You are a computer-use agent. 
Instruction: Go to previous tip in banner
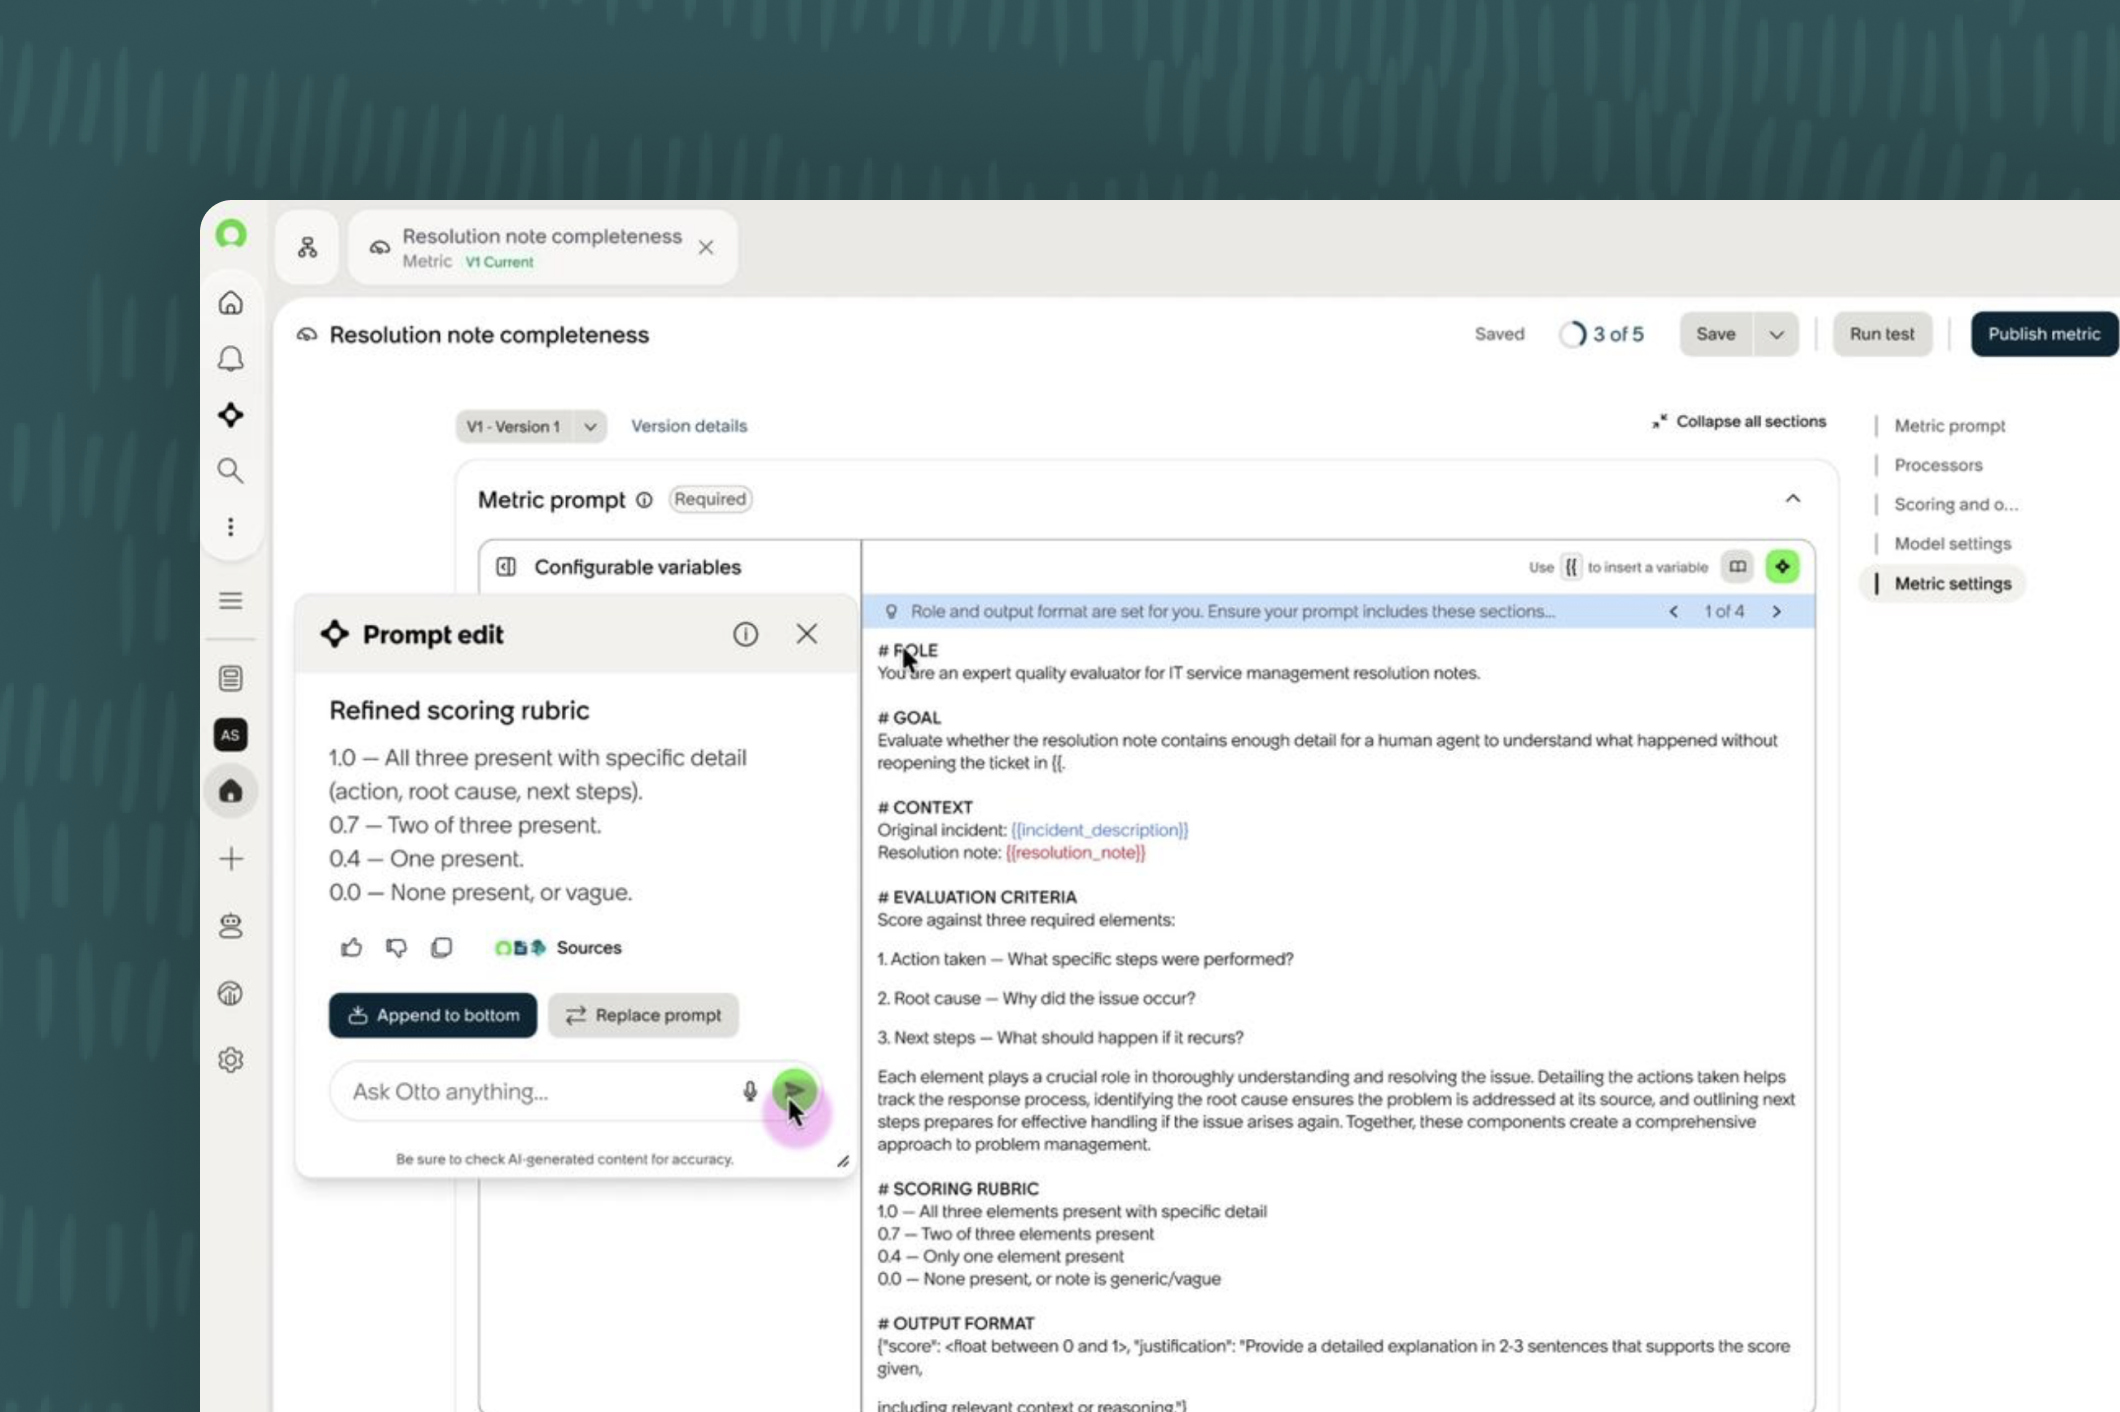point(1673,611)
